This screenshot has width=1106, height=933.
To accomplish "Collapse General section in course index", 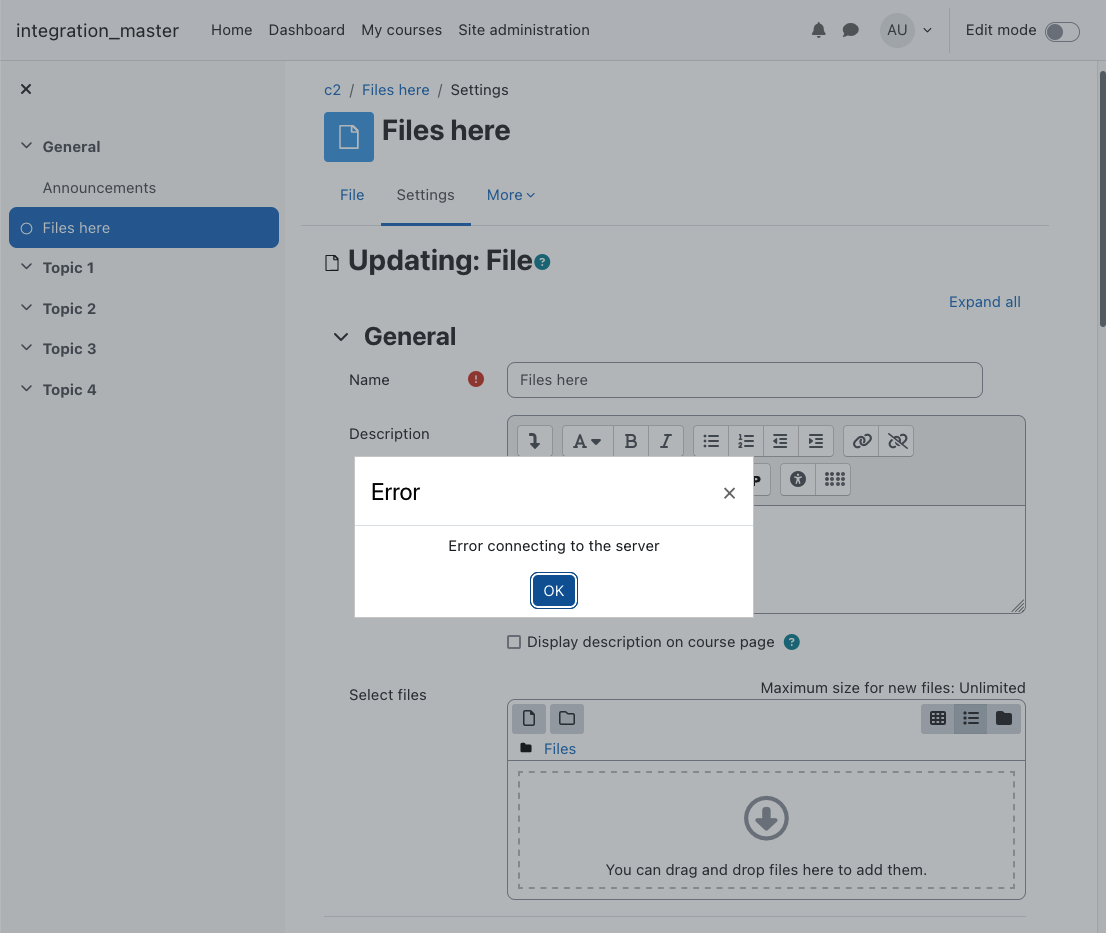I will (27, 146).
